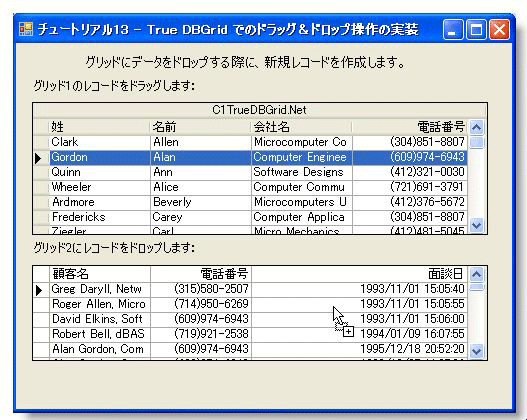This screenshot has width=527, height=420.
Task: Click the 顧客名 column header in the lower grid
Action: coord(100,274)
